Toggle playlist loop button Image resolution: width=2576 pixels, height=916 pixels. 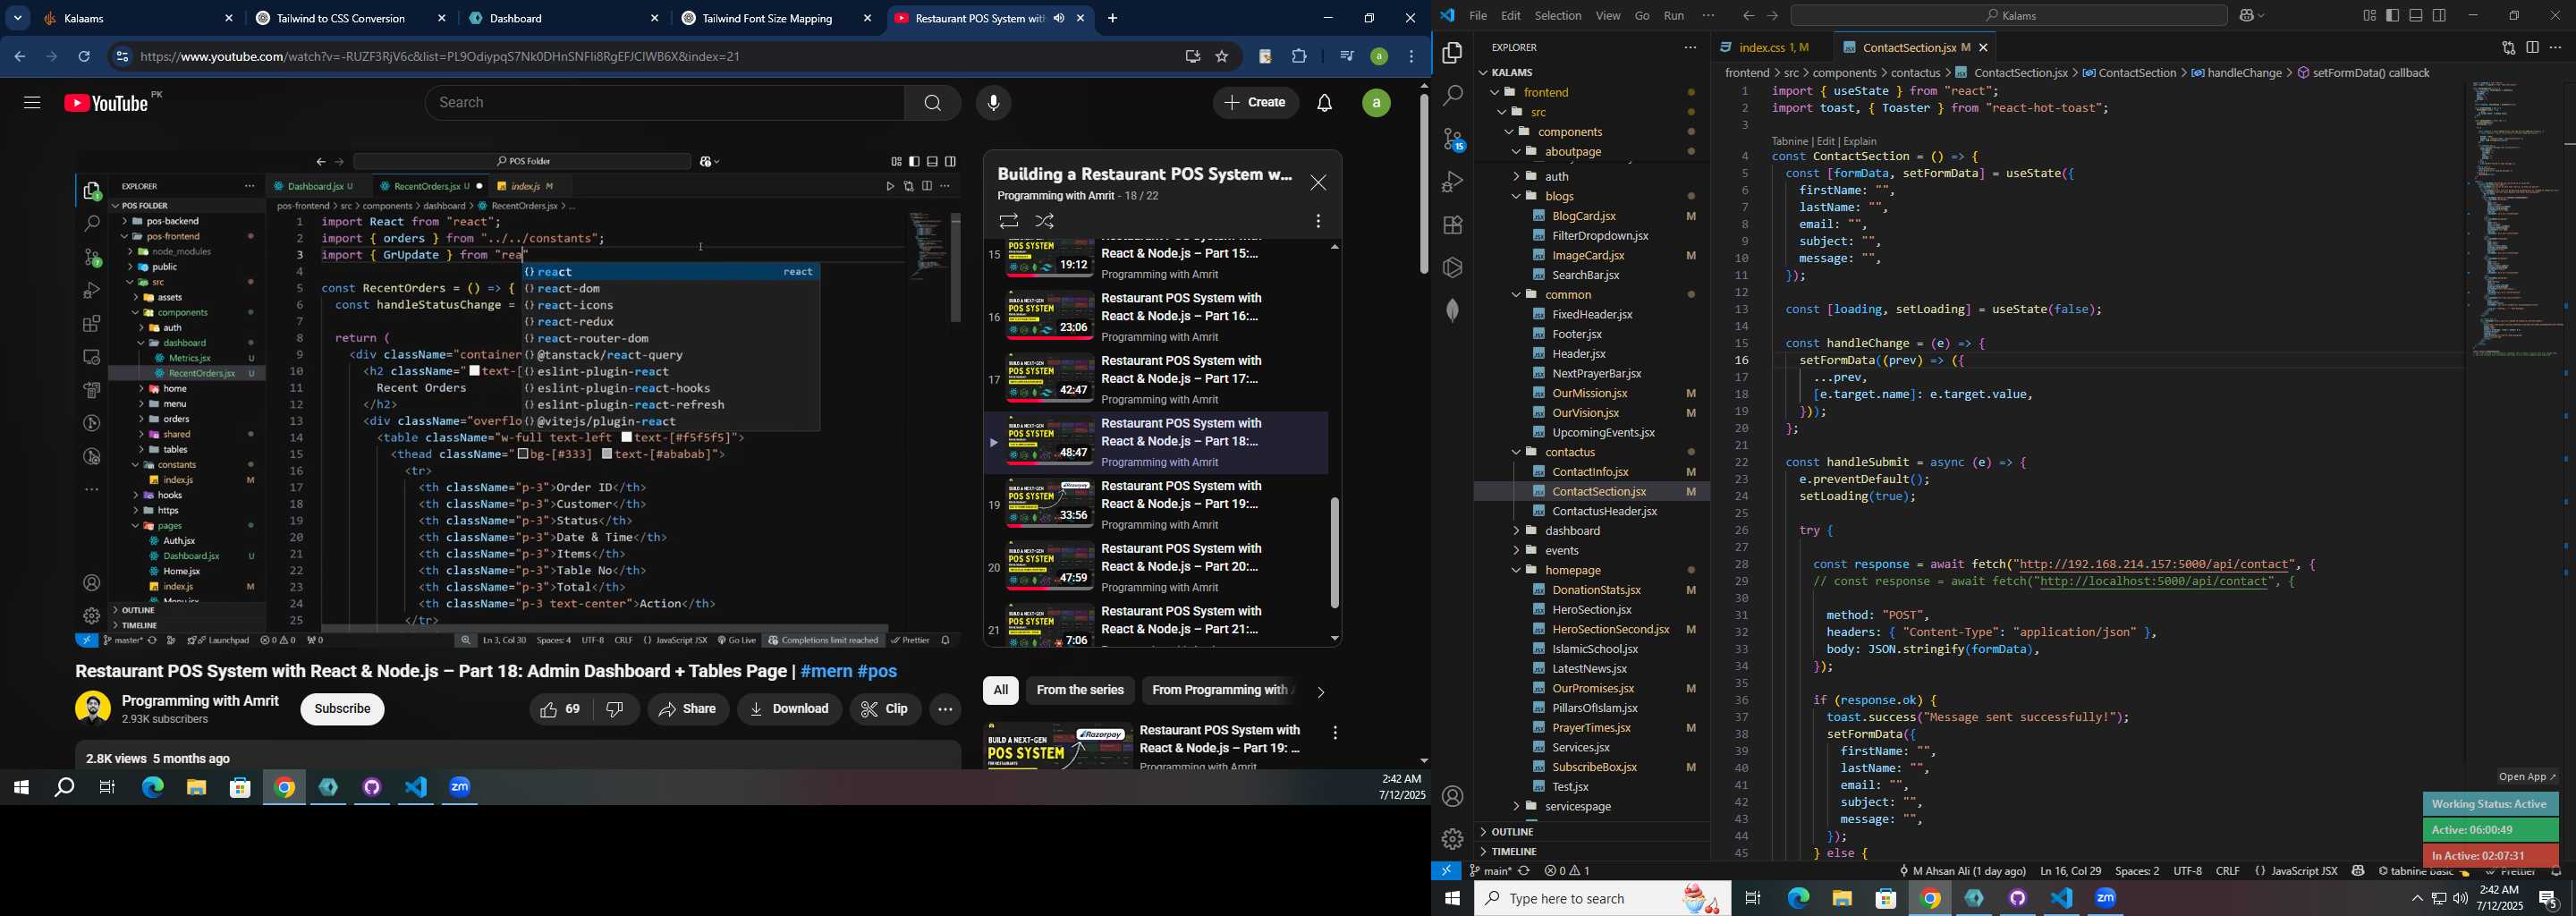pos(1008,221)
